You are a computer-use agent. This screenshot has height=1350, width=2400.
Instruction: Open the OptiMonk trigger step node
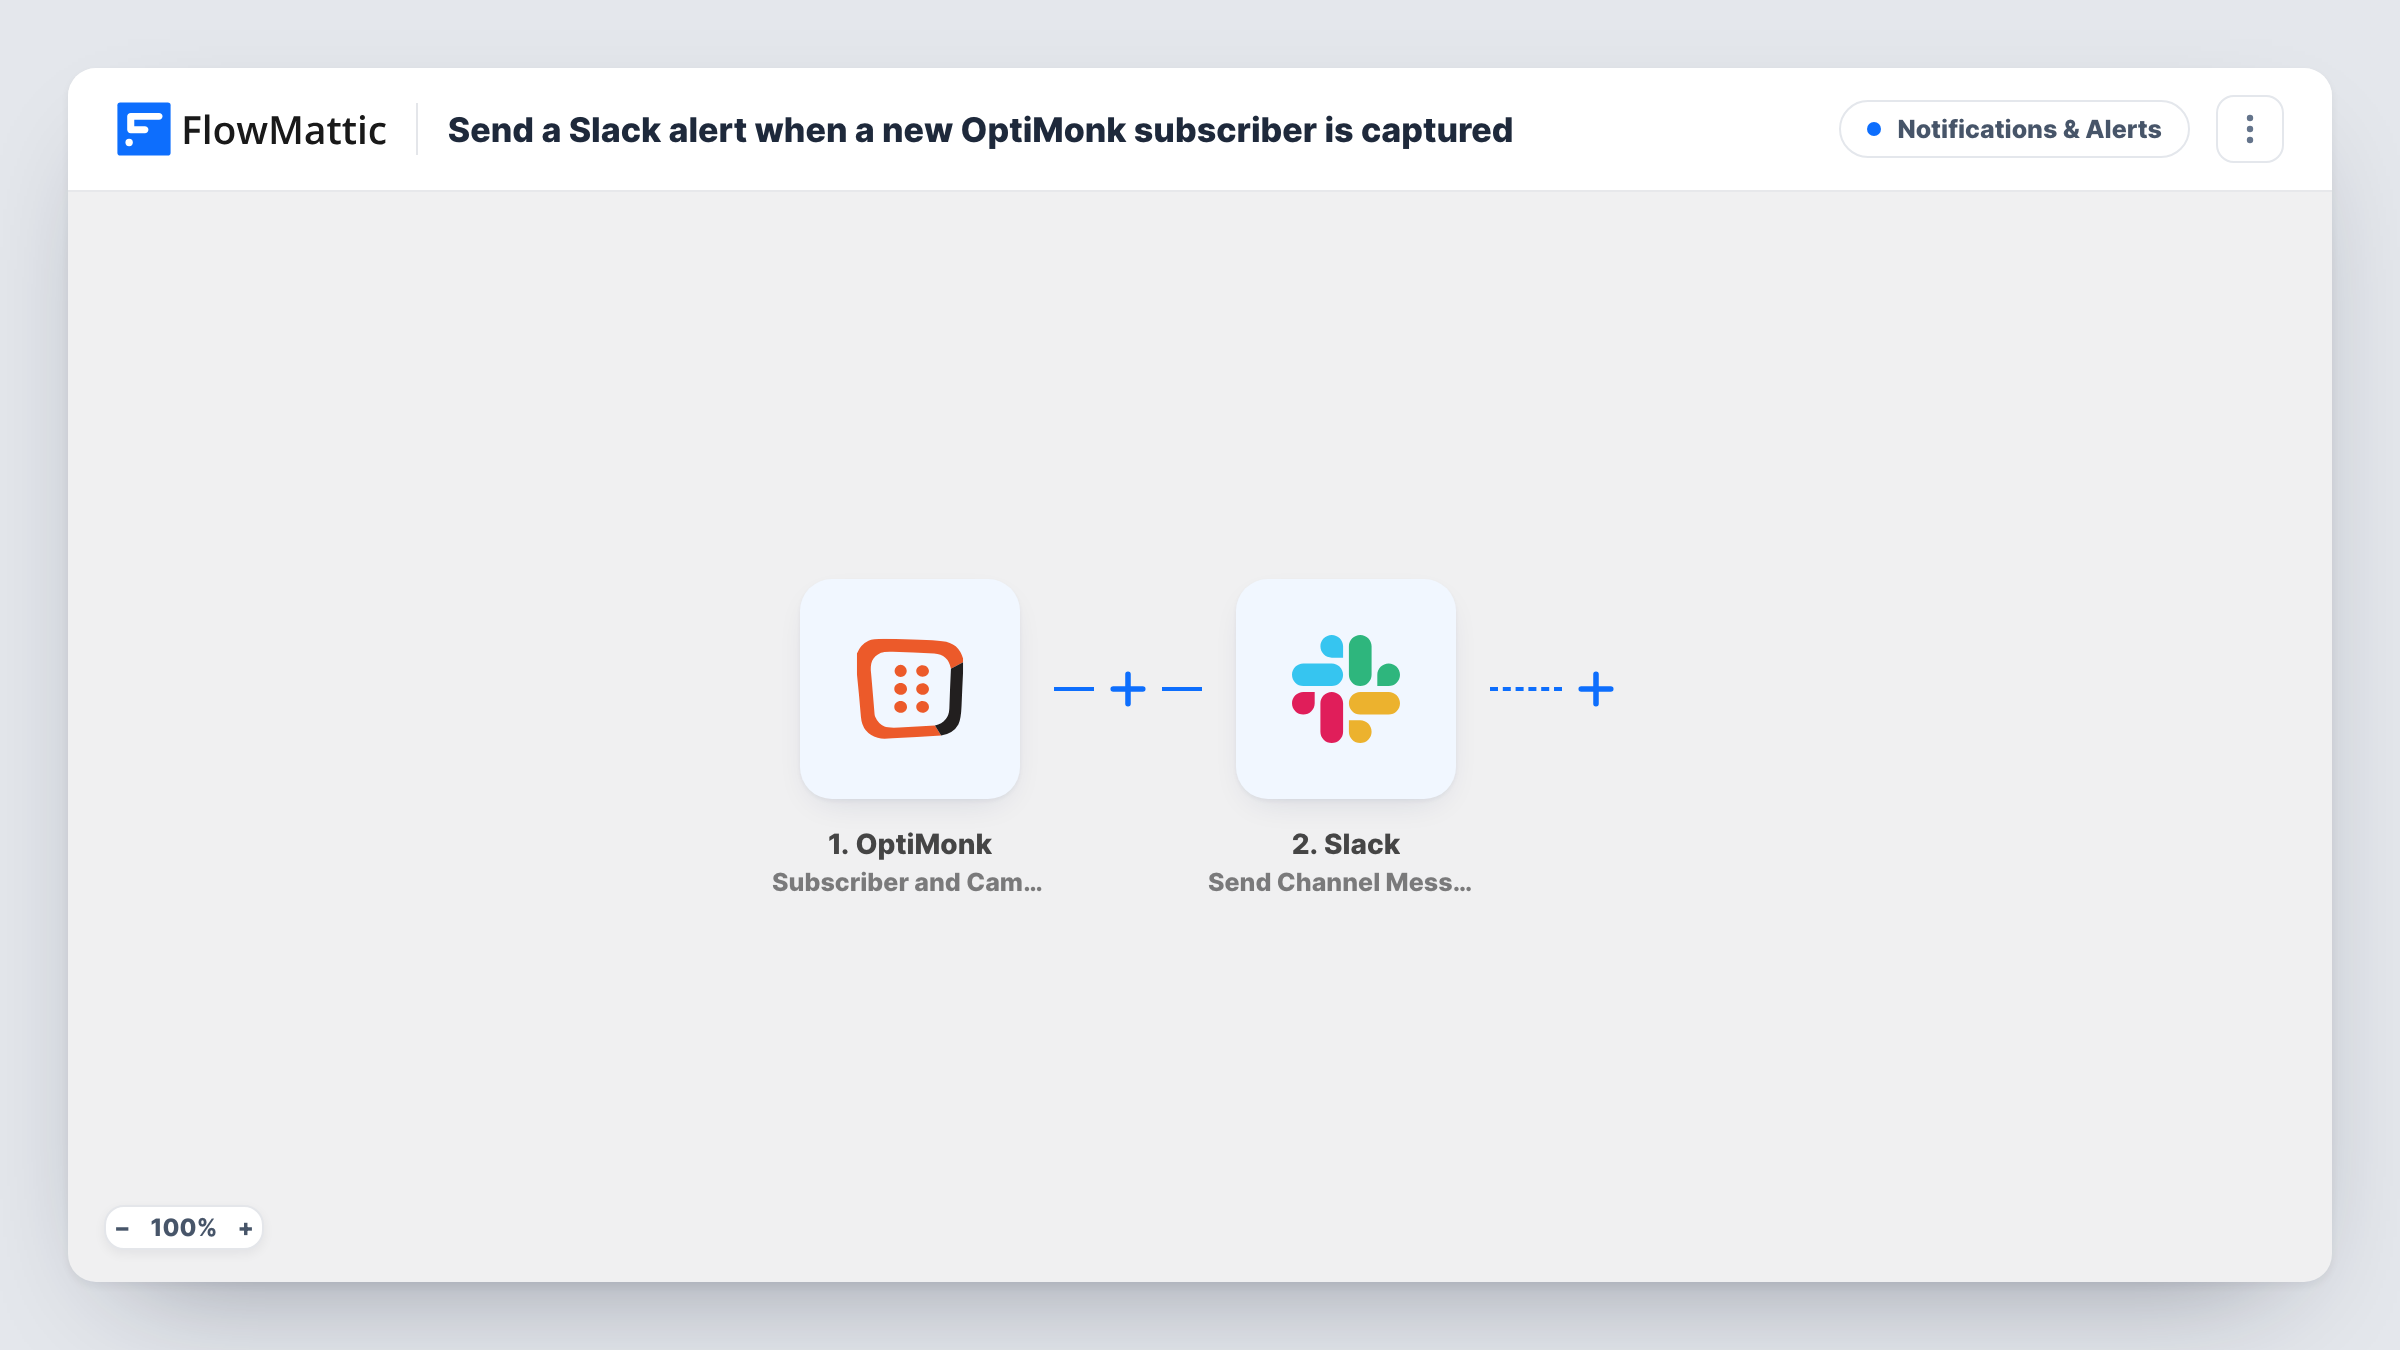click(909, 688)
